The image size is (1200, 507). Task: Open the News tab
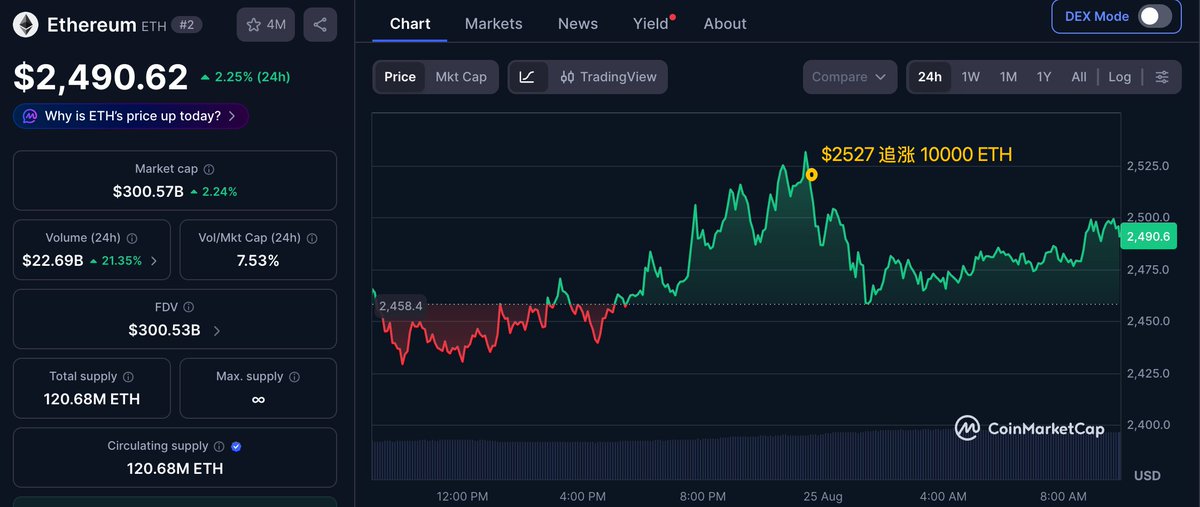[578, 23]
